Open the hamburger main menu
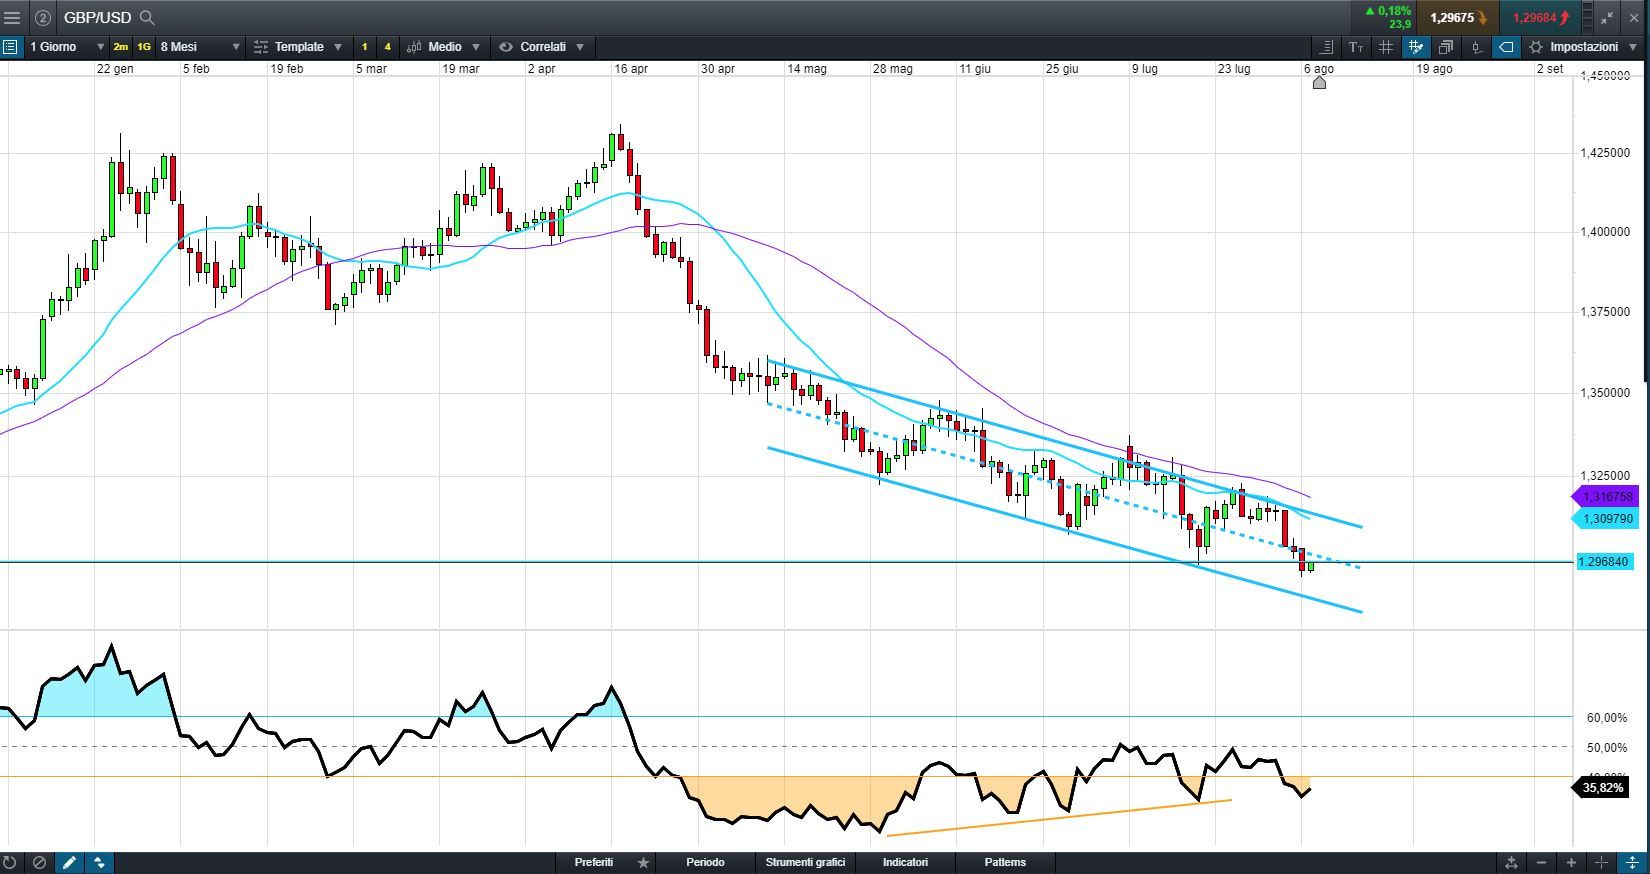This screenshot has width=1650, height=874. click(12, 17)
